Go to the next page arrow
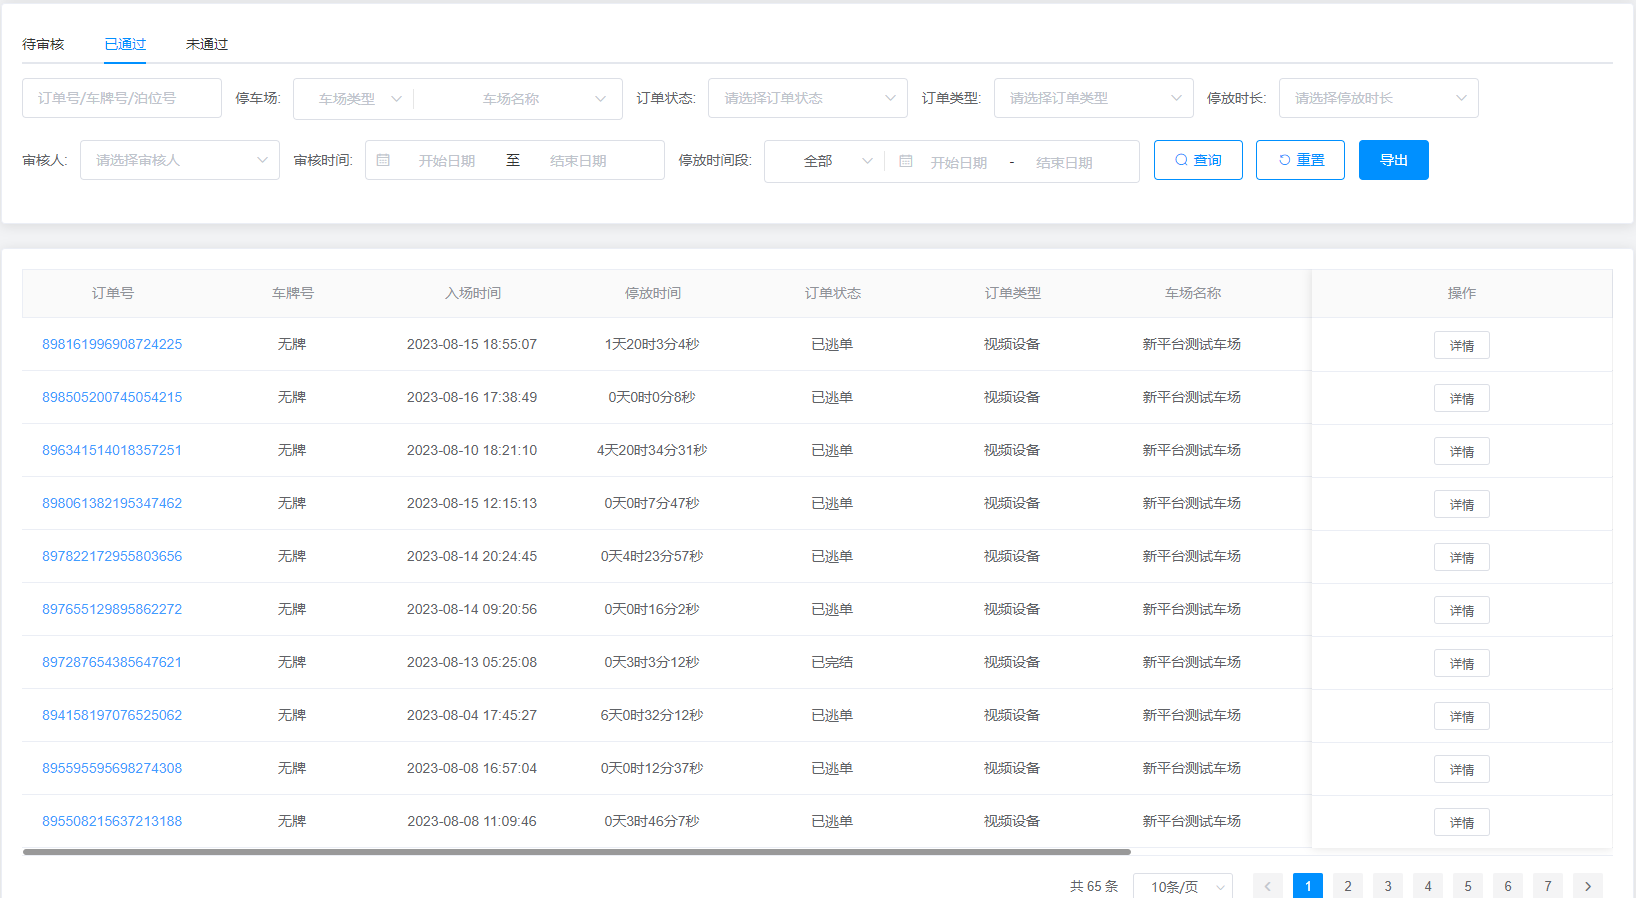Screen dimensions: 1636x898 click(x=1587, y=886)
